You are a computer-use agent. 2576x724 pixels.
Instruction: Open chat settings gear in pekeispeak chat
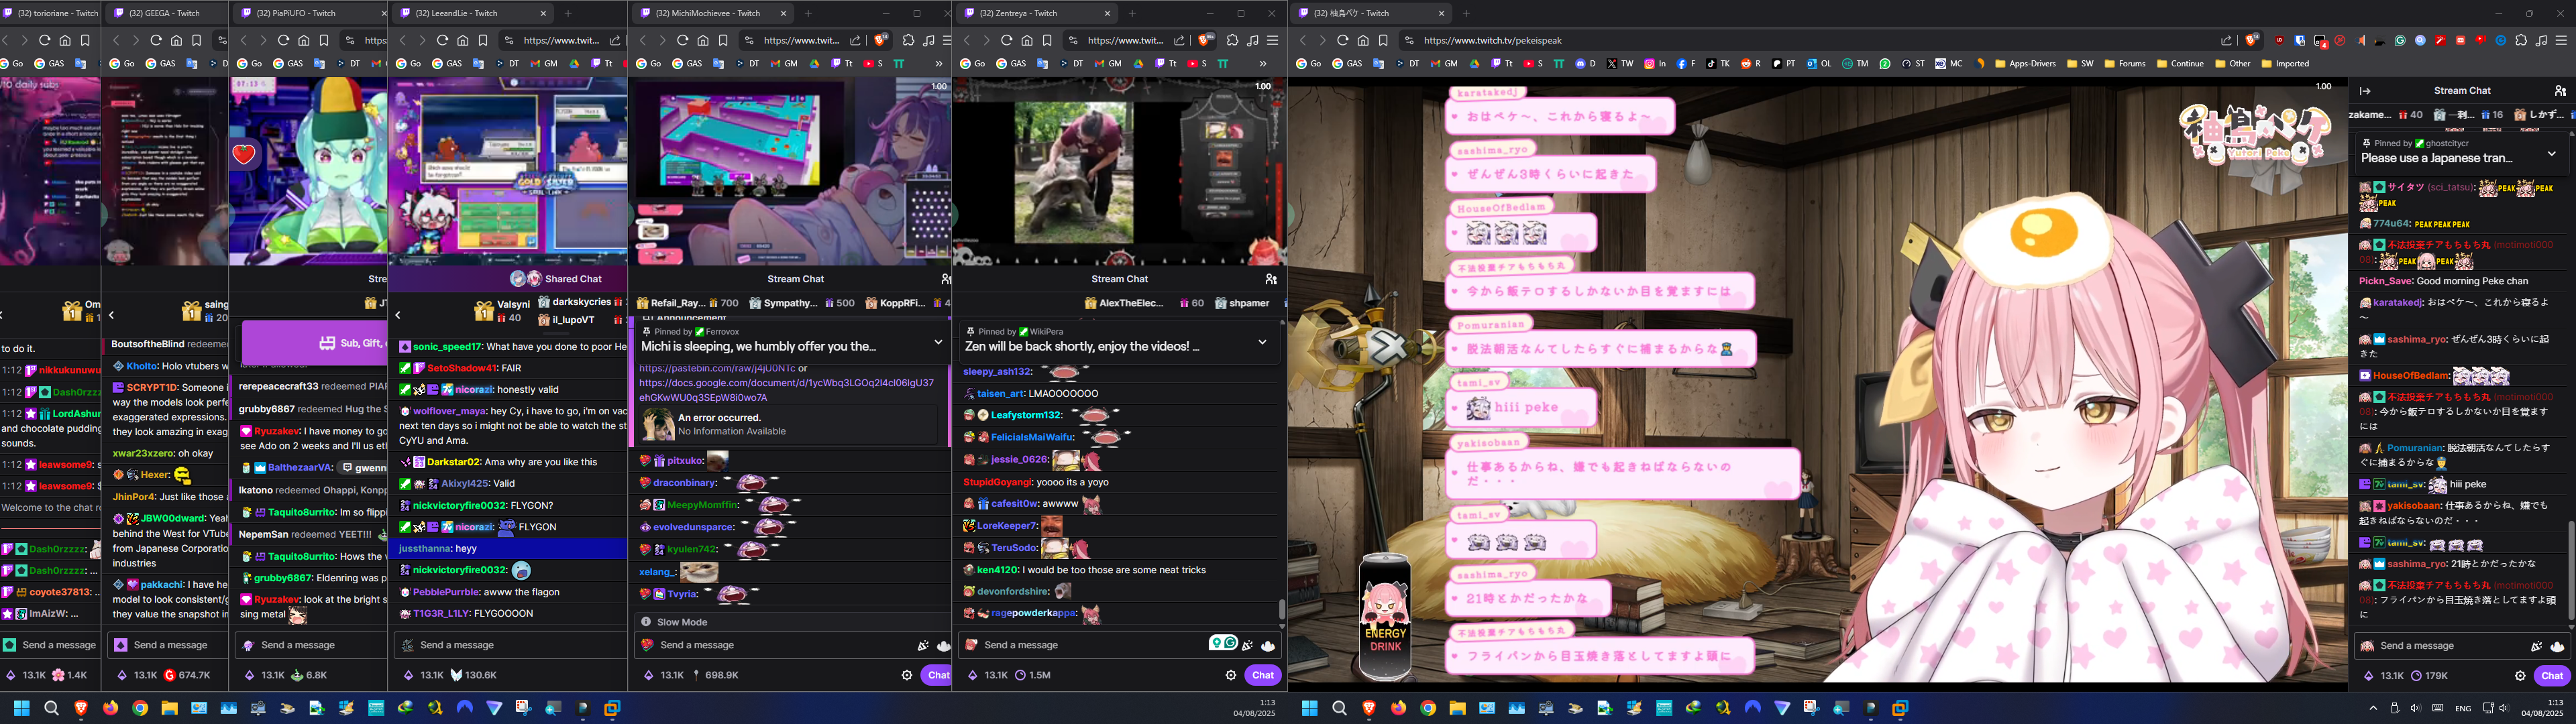pos(2520,675)
